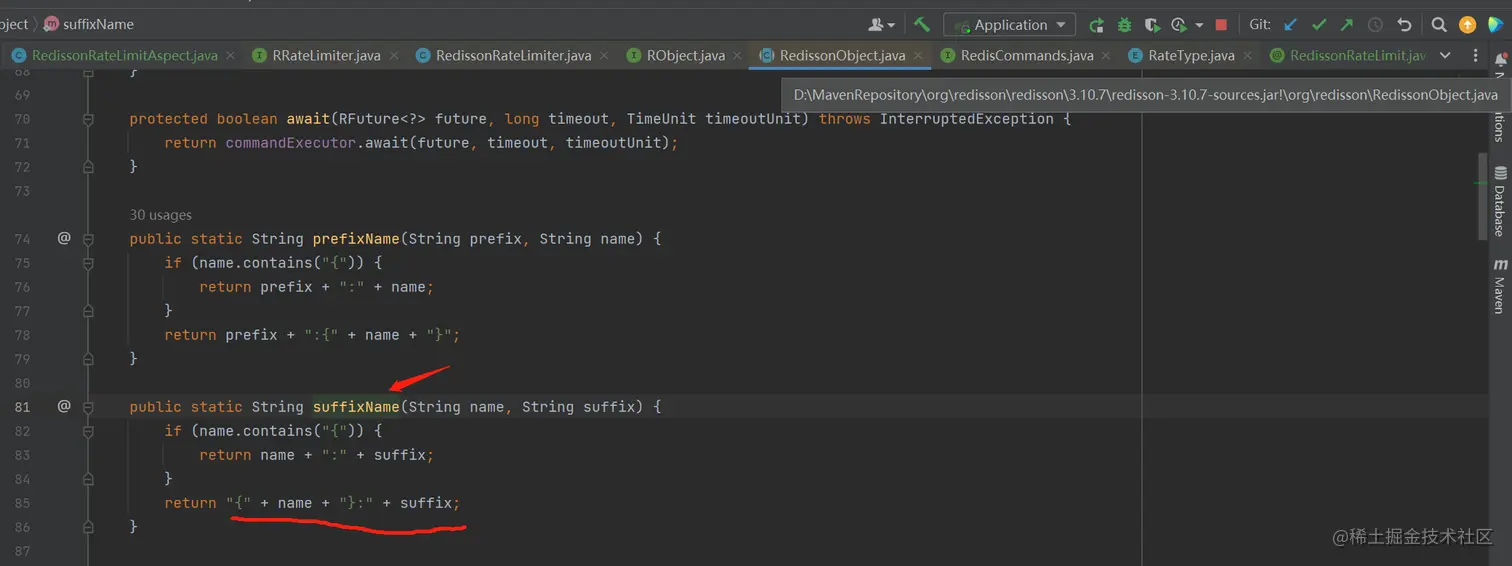Image resolution: width=1512 pixels, height=566 pixels.
Task: Open the Maven tool window
Action: point(1500,286)
